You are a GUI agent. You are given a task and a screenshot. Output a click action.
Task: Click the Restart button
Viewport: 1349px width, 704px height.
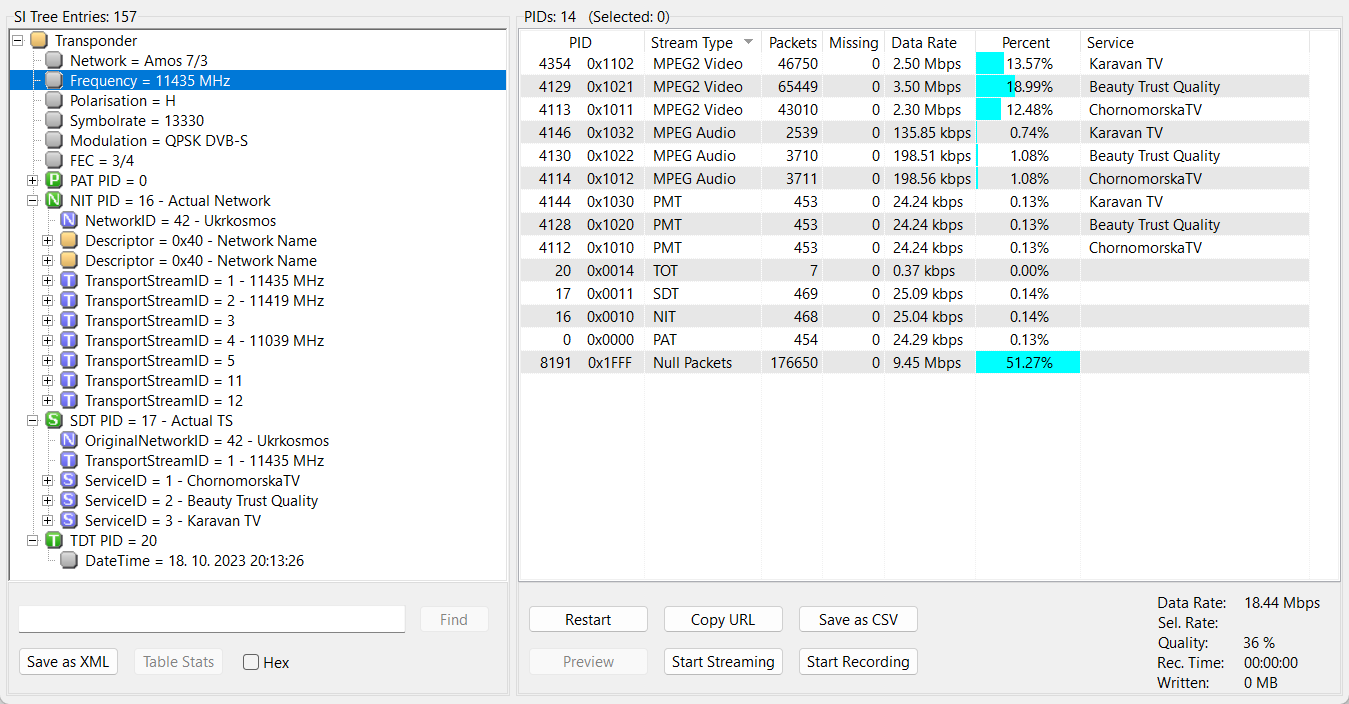click(x=588, y=620)
